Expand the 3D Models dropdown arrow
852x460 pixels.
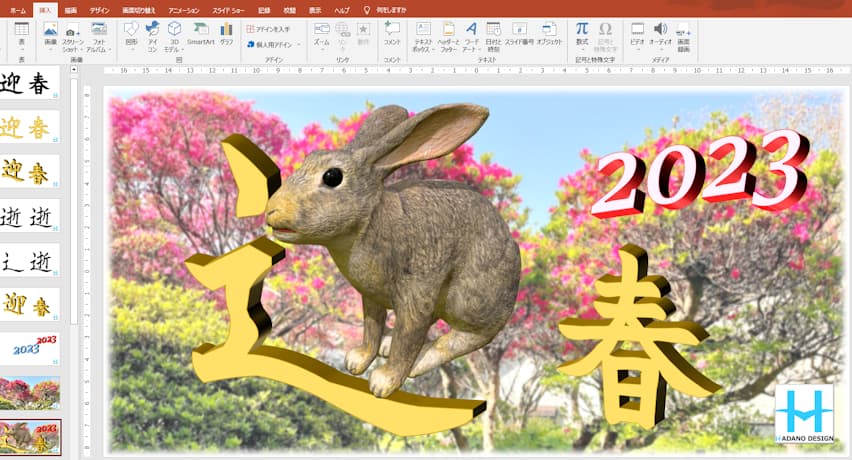183,49
